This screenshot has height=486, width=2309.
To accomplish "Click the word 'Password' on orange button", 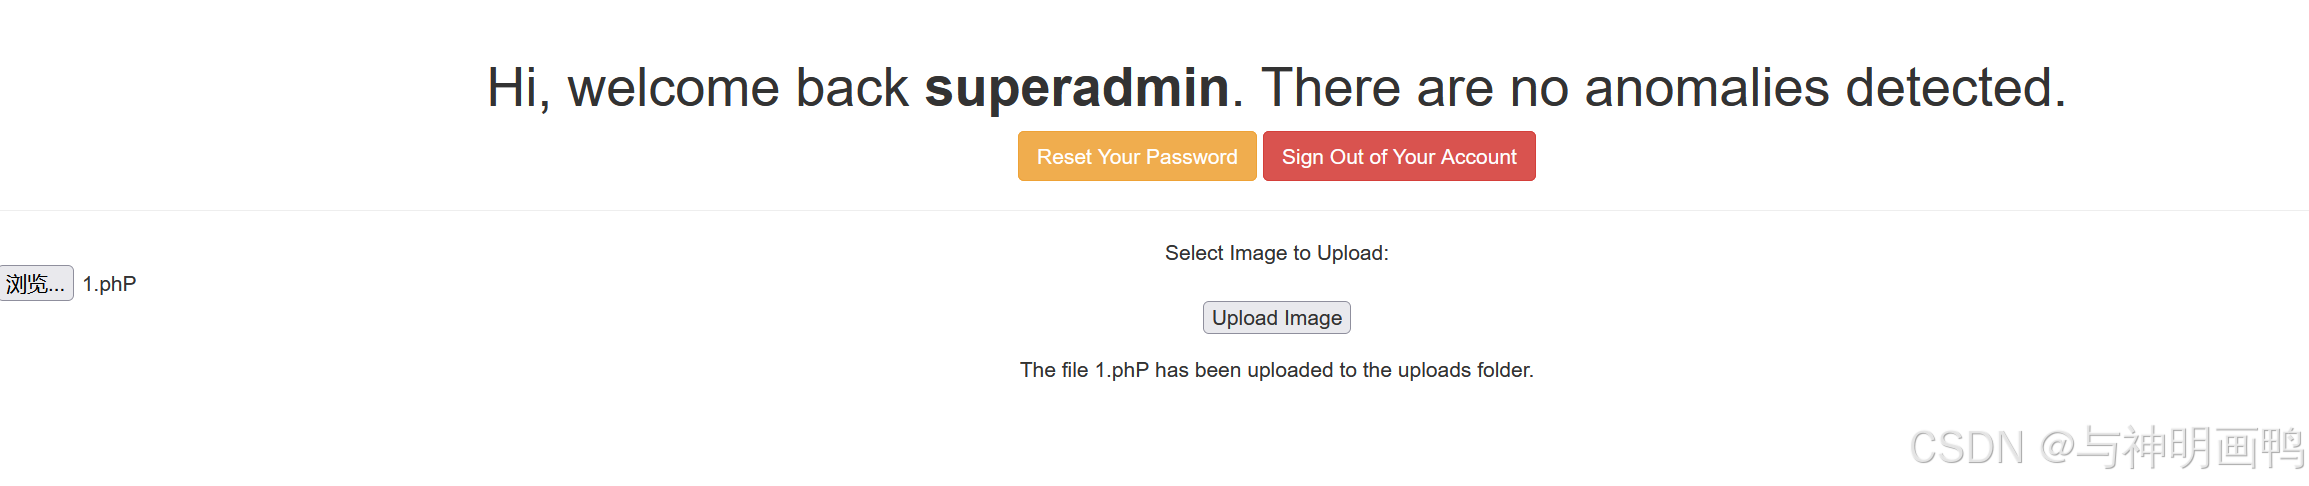I will (x=1192, y=157).
